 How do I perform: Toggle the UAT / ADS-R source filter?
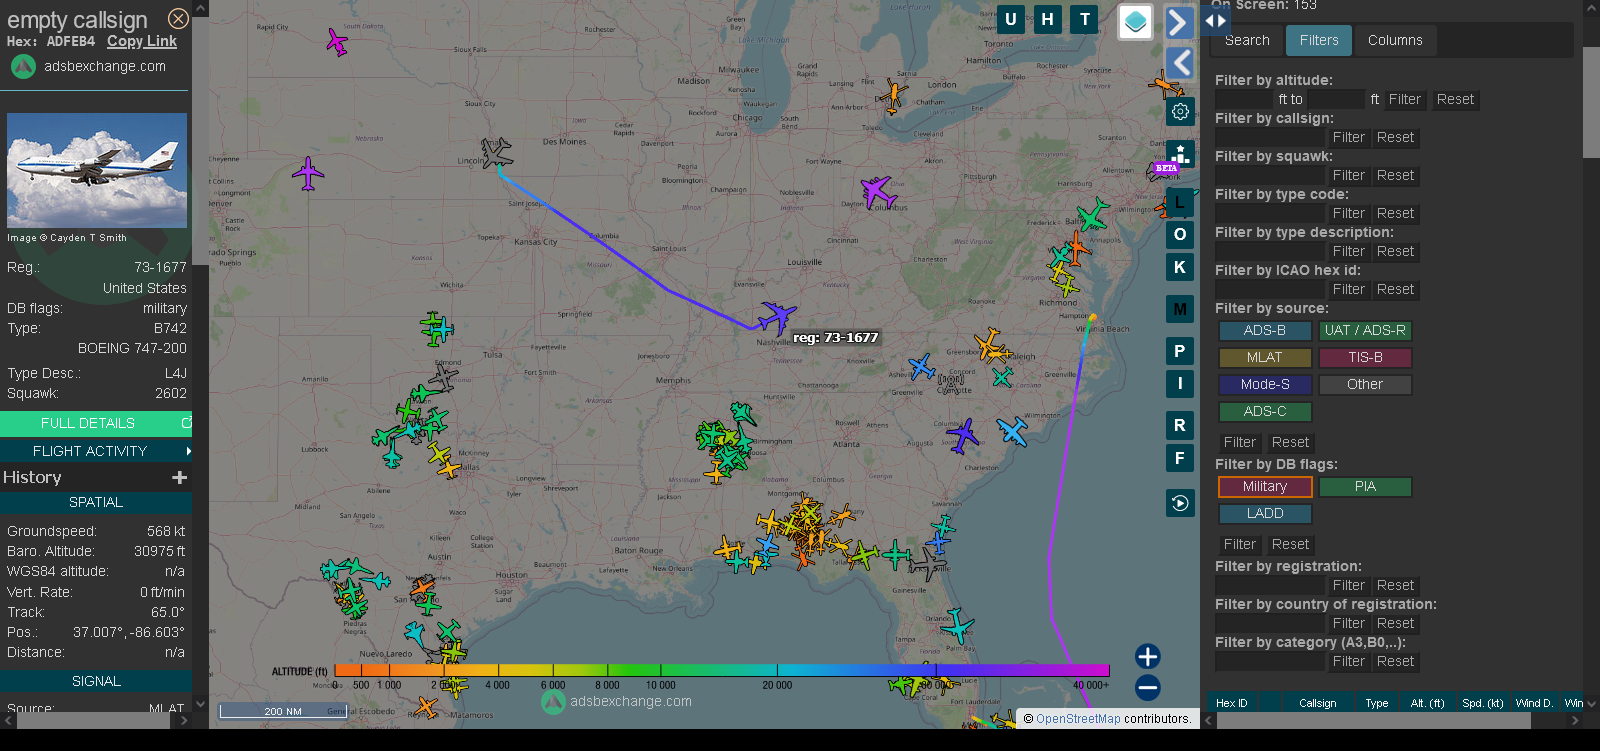(1365, 330)
